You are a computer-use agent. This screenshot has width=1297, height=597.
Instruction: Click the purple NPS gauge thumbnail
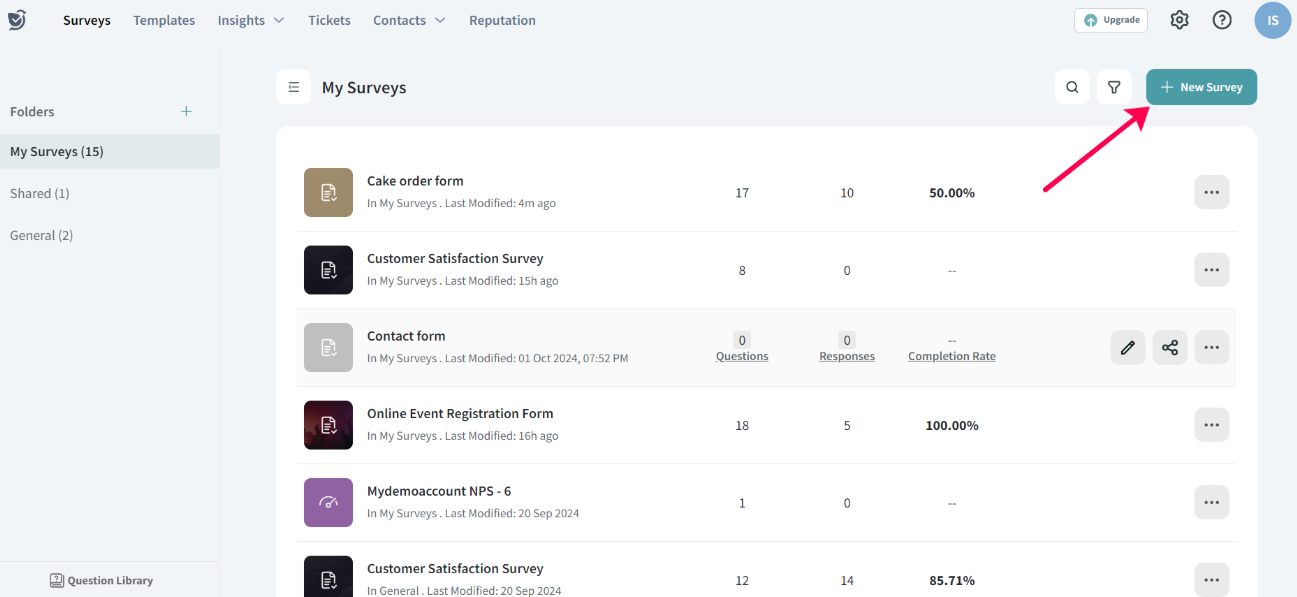click(x=328, y=502)
